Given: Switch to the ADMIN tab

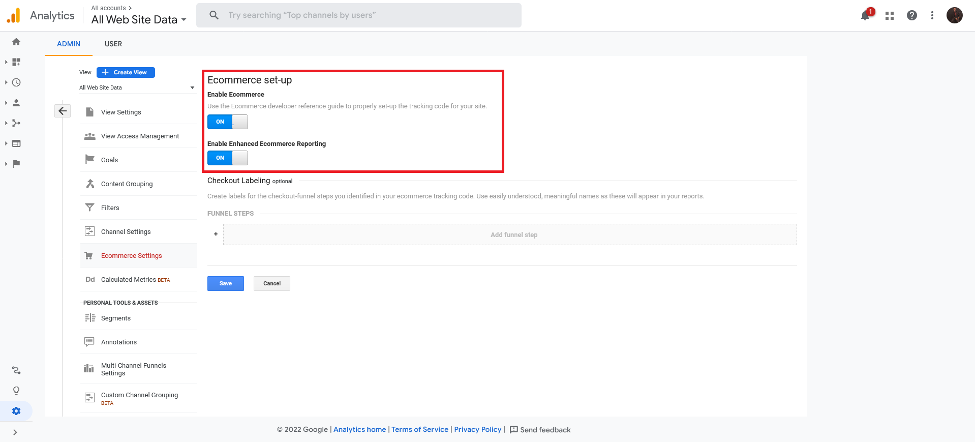Looking at the screenshot, I should (x=69, y=44).
